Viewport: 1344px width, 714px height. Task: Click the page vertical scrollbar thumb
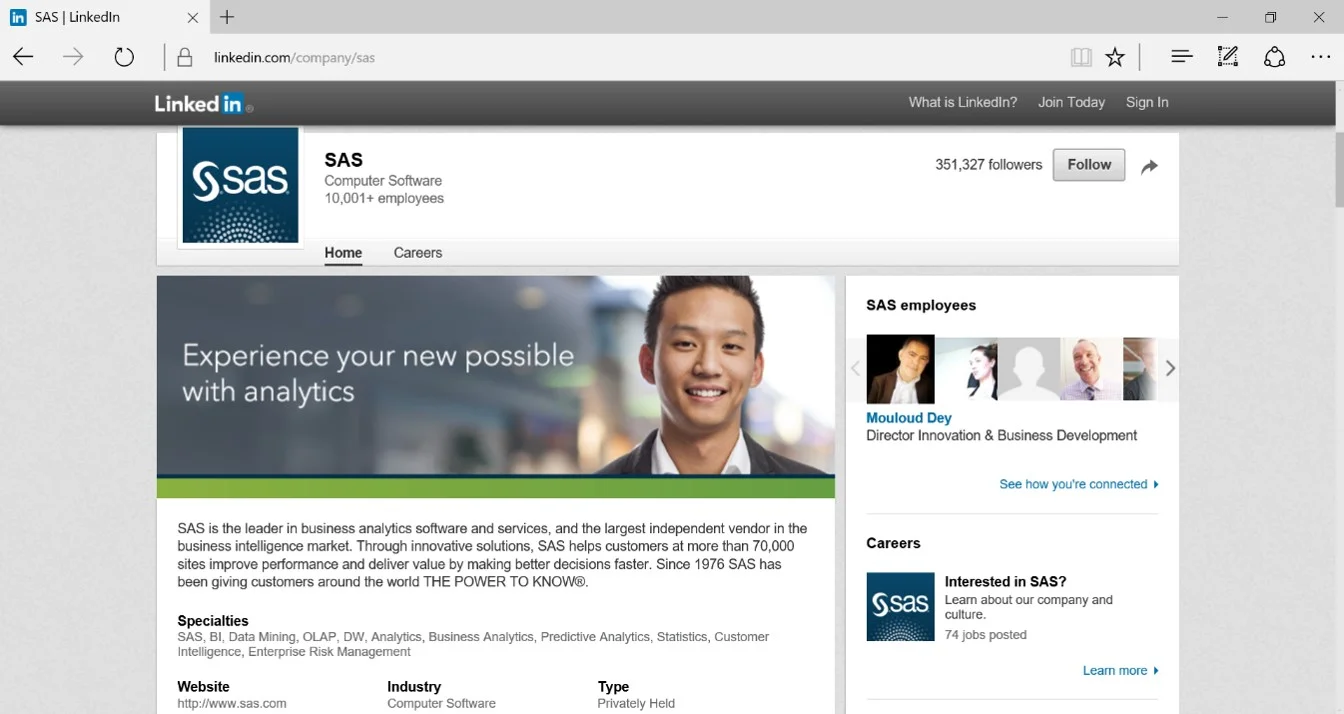click(x=1338, y=168)
